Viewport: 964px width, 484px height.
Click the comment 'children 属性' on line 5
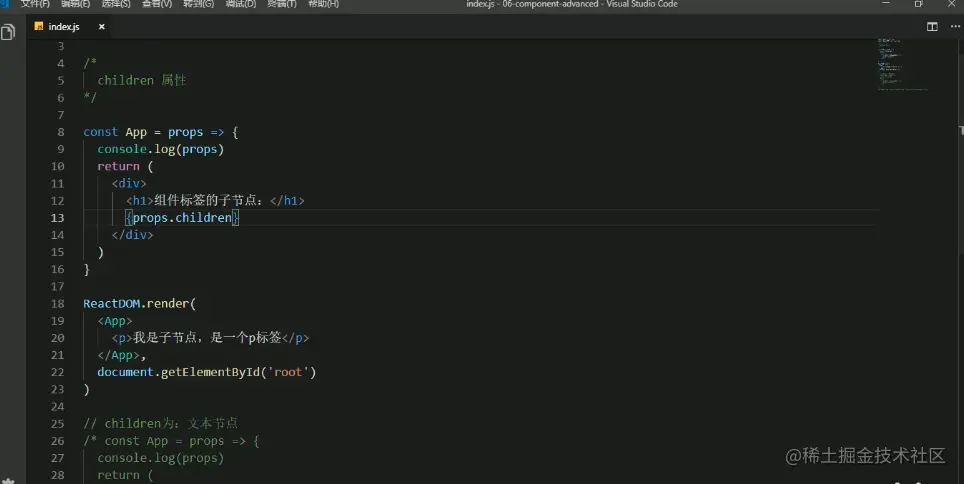[x=142, y=81]
